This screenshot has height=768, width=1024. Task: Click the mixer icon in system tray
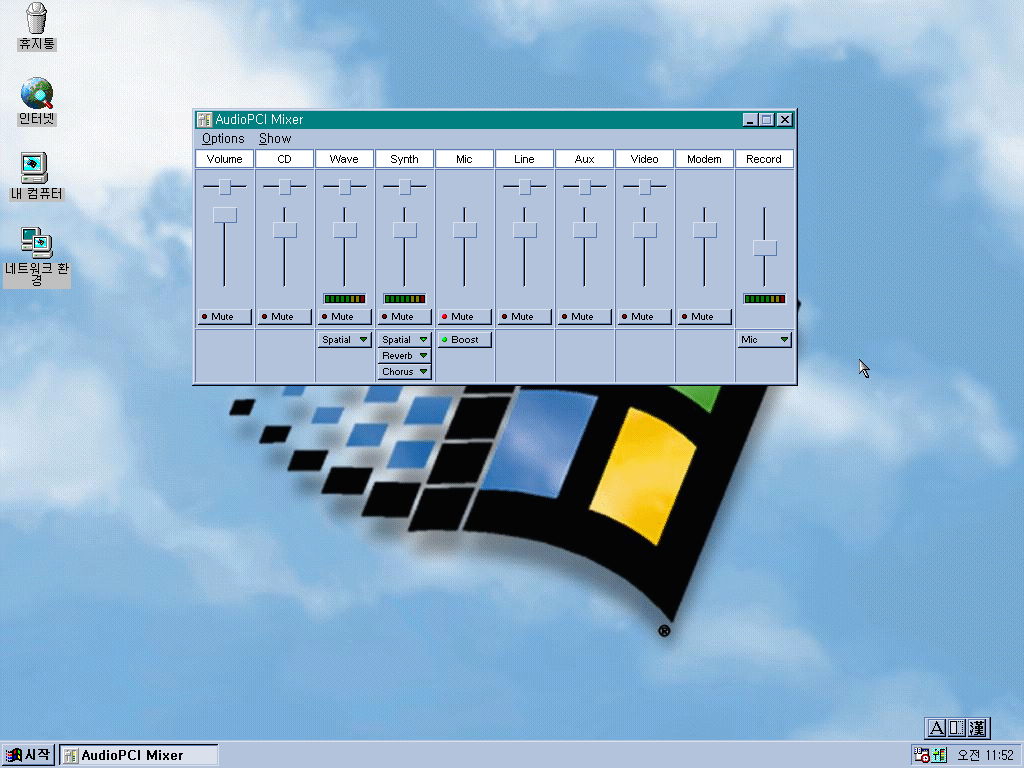pos(939,755)
